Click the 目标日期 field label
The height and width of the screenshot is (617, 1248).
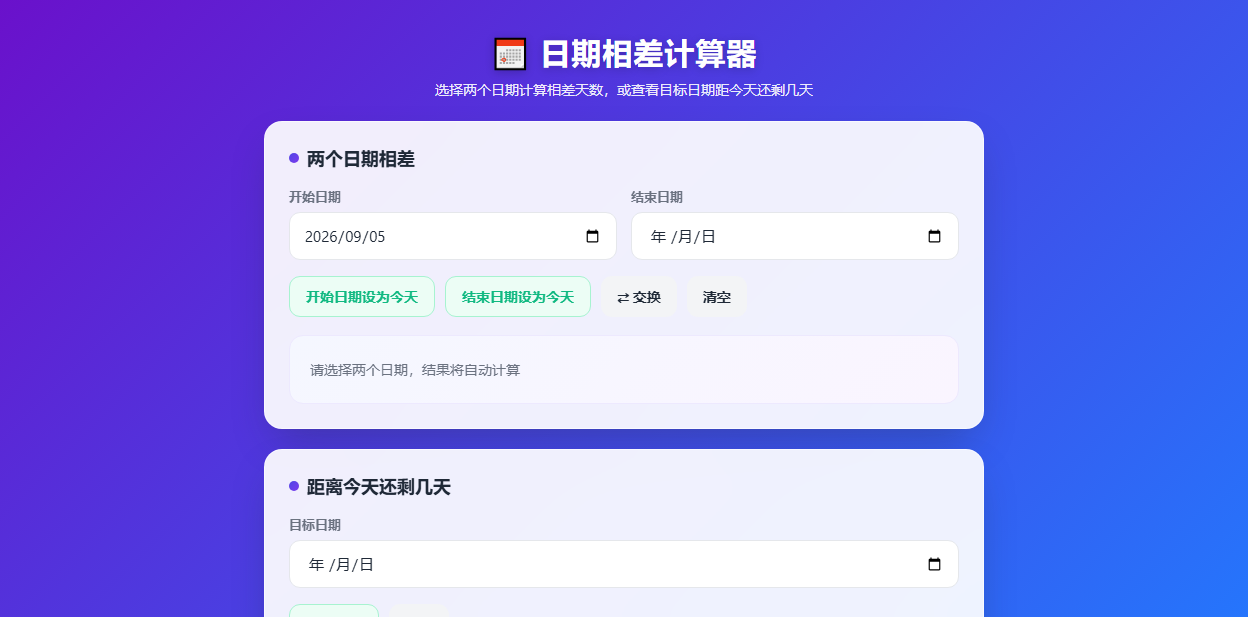315,525
